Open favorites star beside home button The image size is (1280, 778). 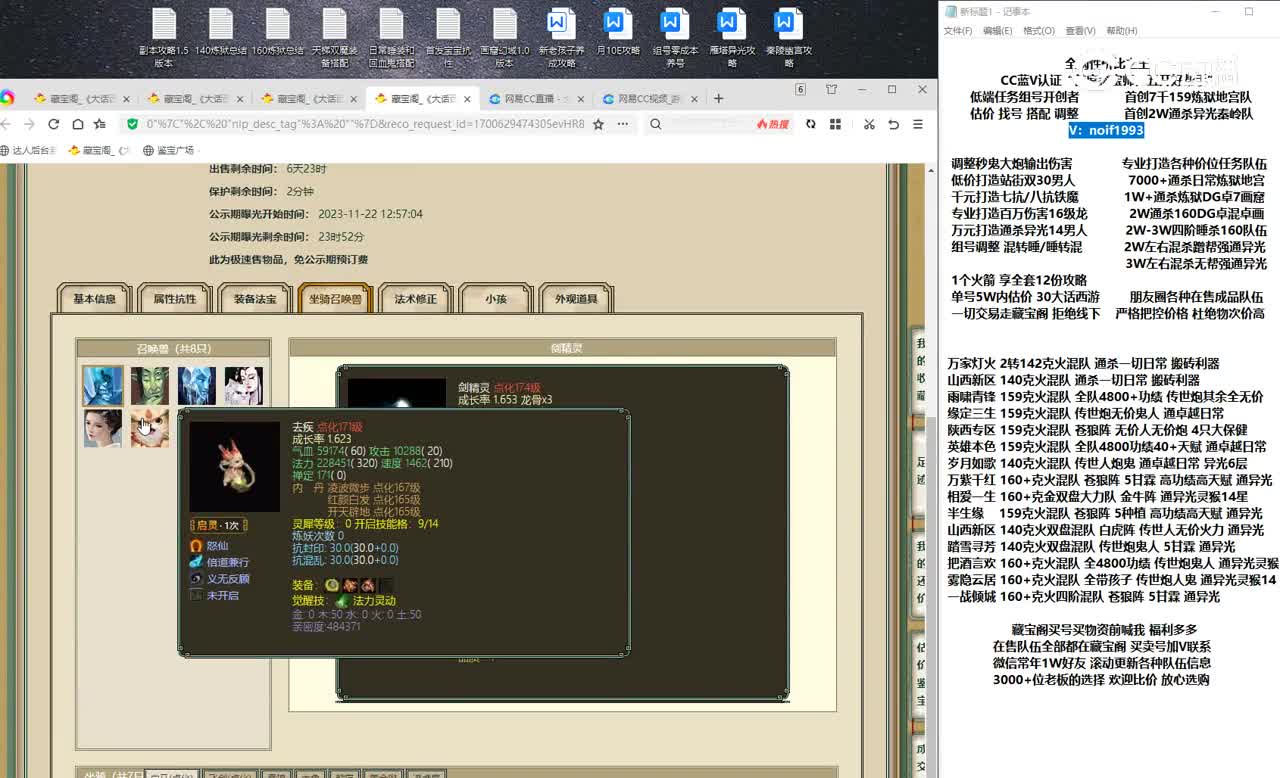click(100, 124)
